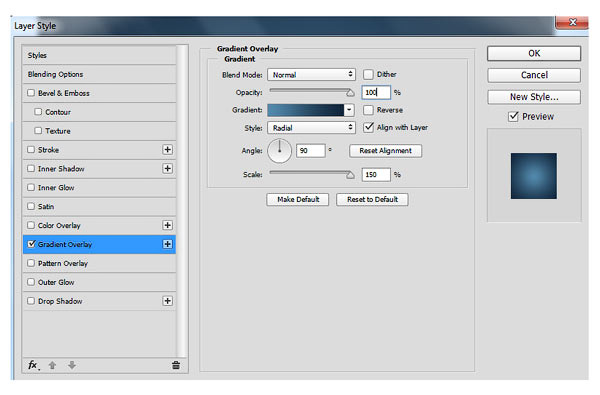Enable the Color Overlay checkbox
The image size is (600, 395).
coord(31,225)
